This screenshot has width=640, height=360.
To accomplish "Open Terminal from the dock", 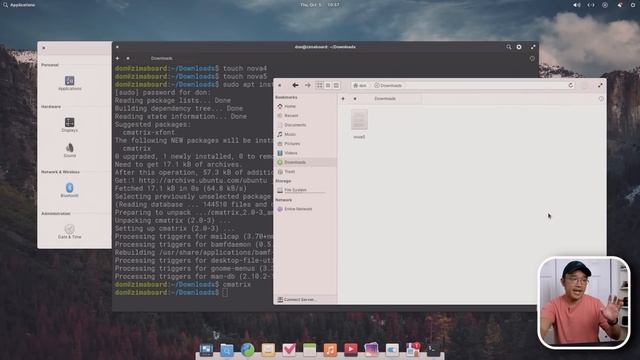I will tap(433, 350).
